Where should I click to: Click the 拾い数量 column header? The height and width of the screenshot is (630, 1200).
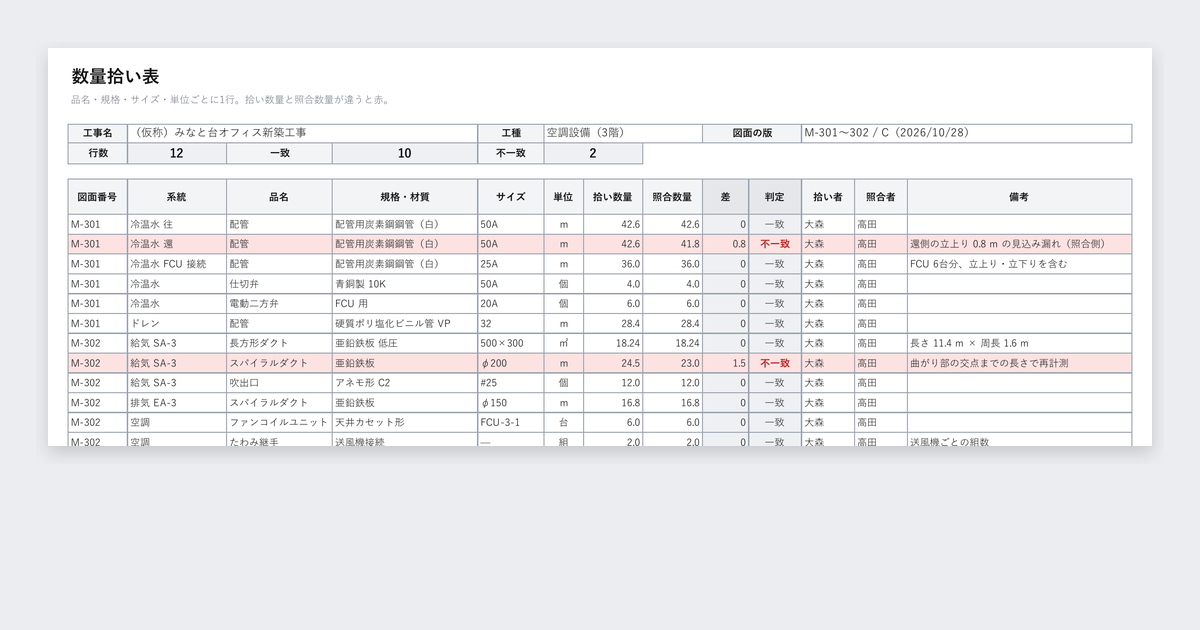[613, 197]
